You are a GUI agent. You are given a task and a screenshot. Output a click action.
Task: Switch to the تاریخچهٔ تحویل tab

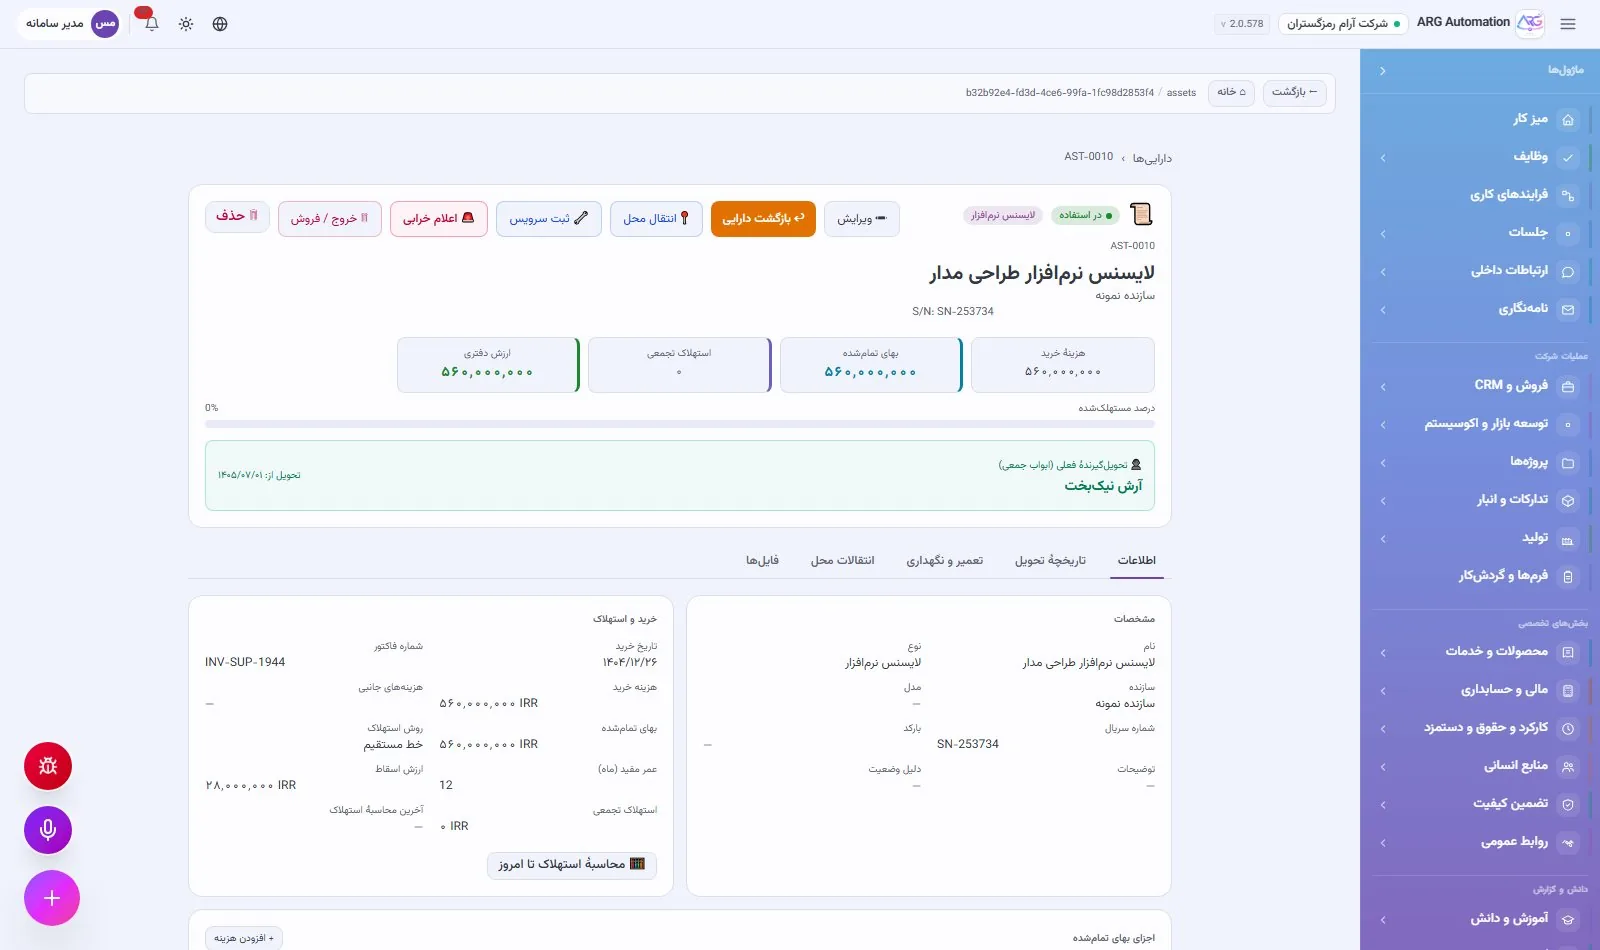click(1050, 561)
